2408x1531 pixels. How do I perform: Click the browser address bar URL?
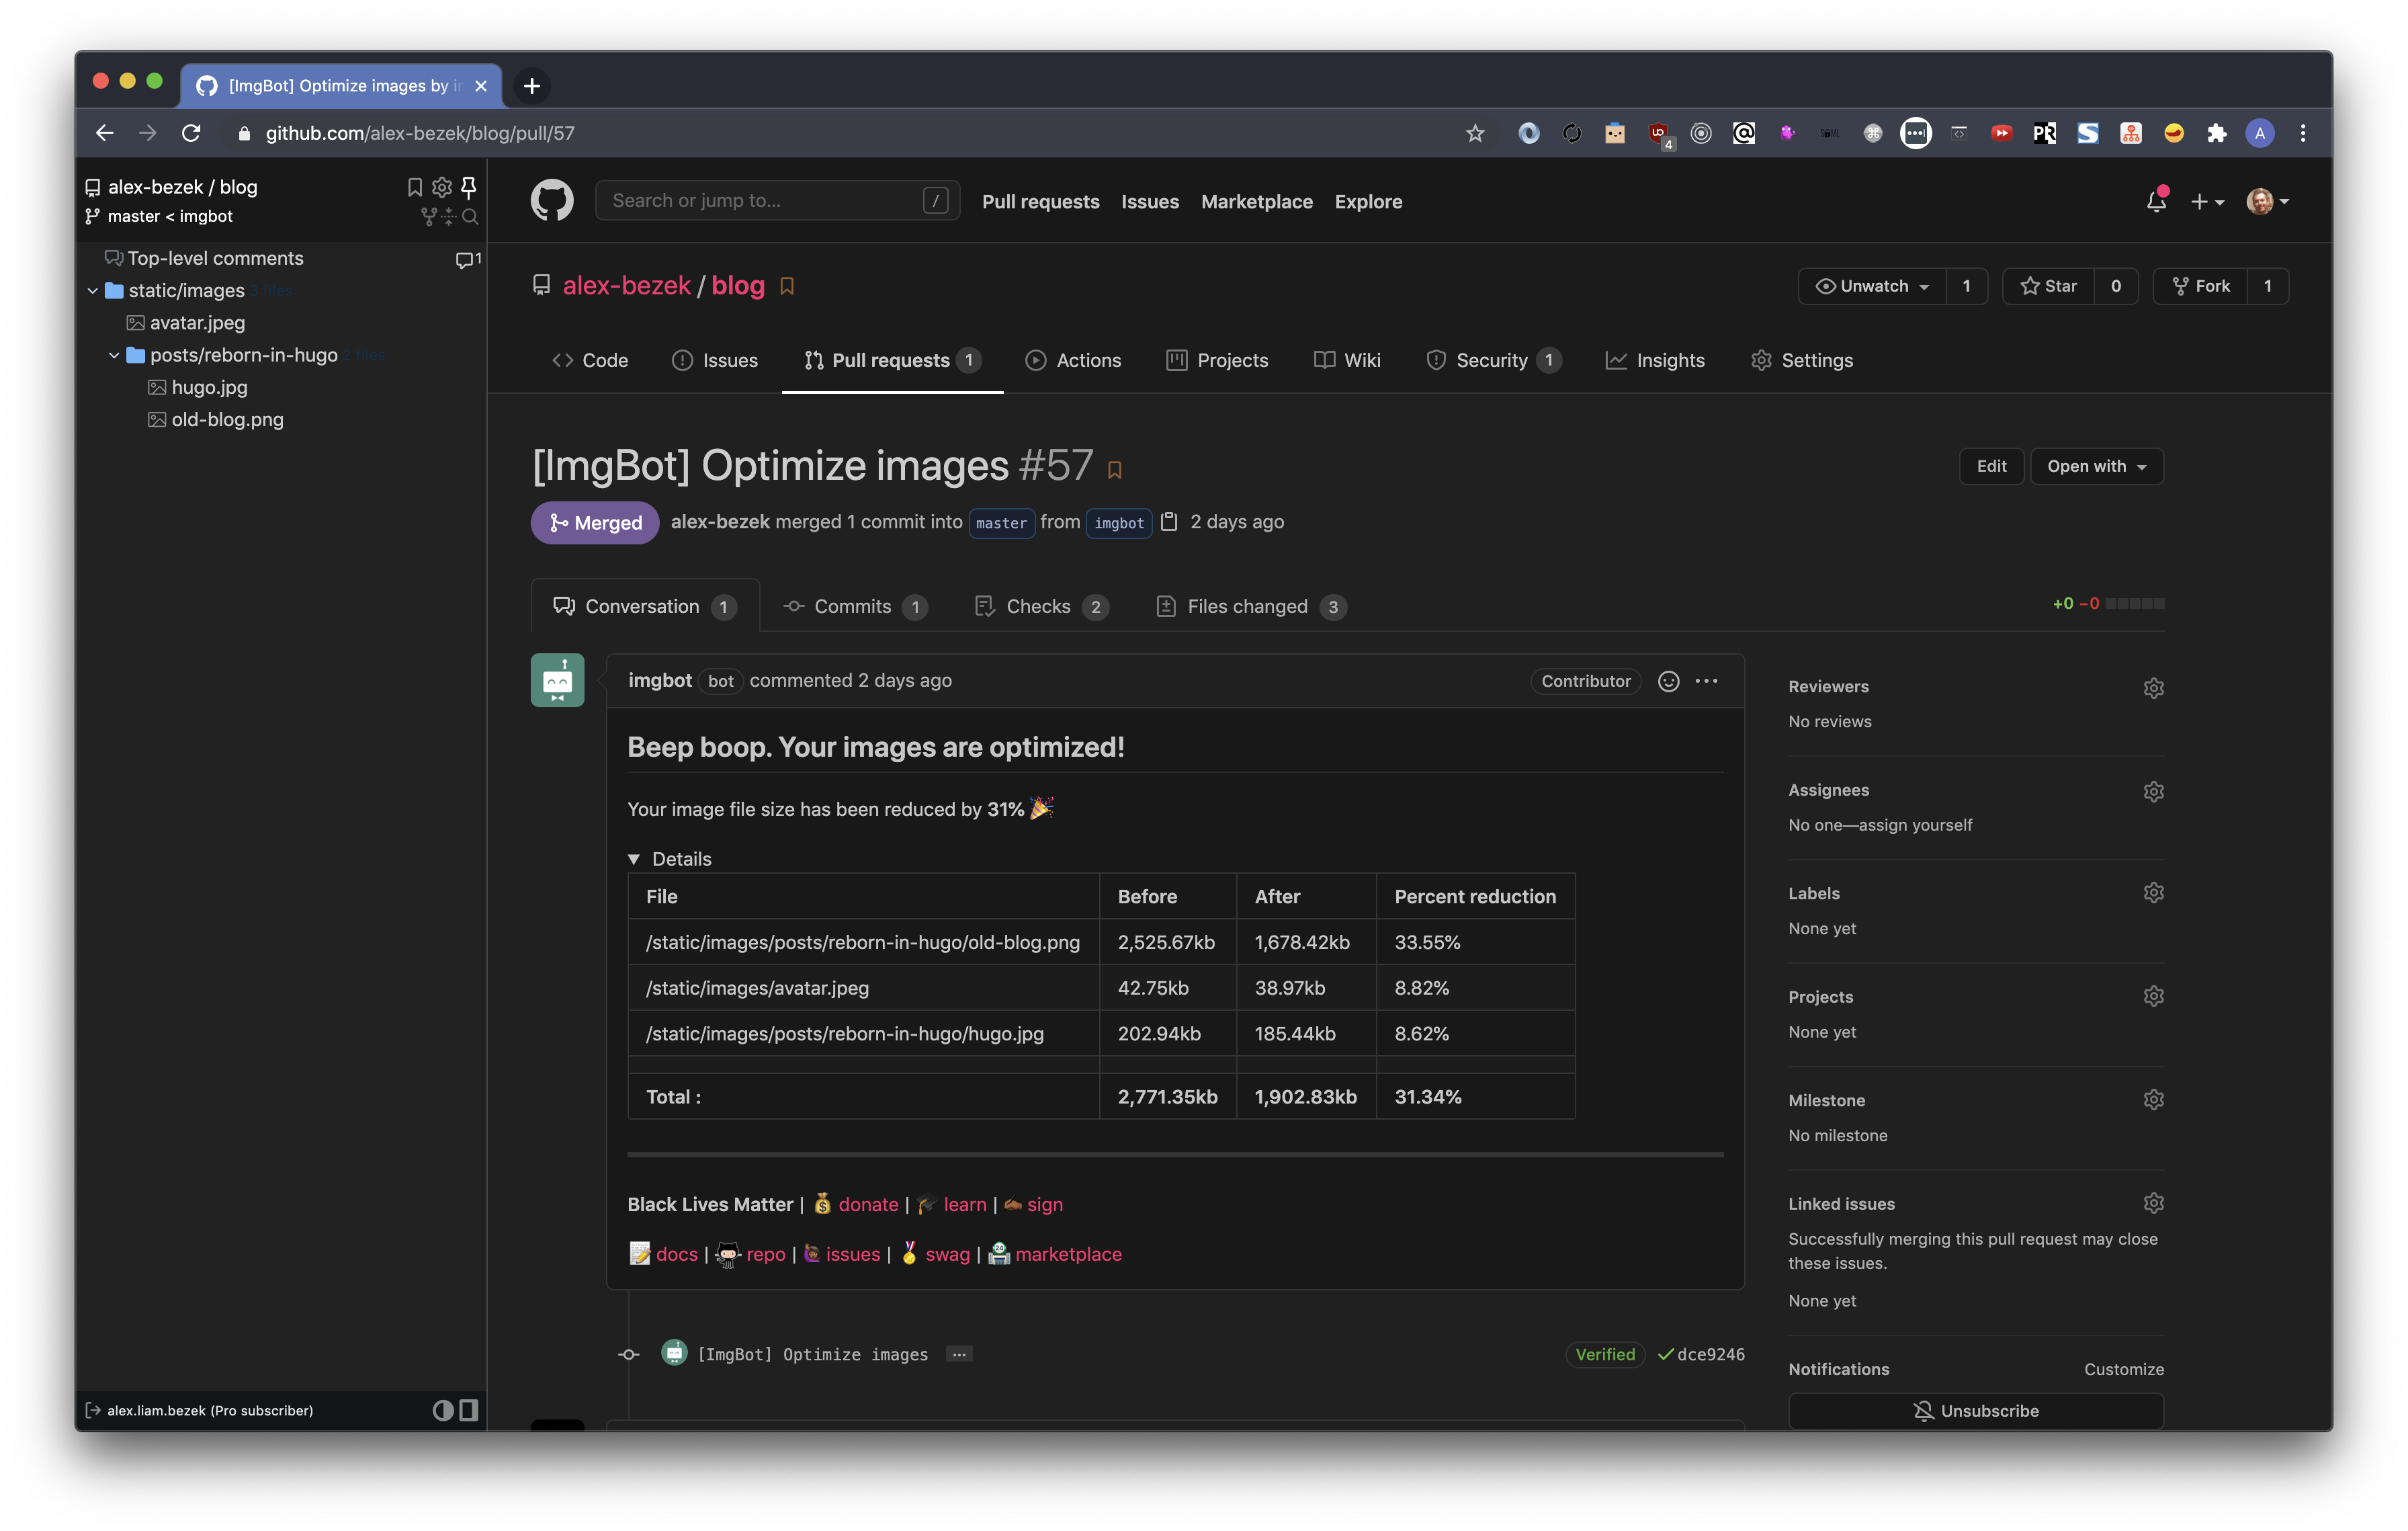420,133
